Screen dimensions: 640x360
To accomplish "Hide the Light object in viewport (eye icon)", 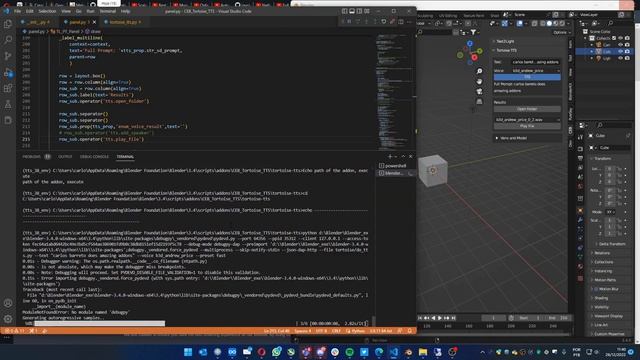I will click(621, 58).
